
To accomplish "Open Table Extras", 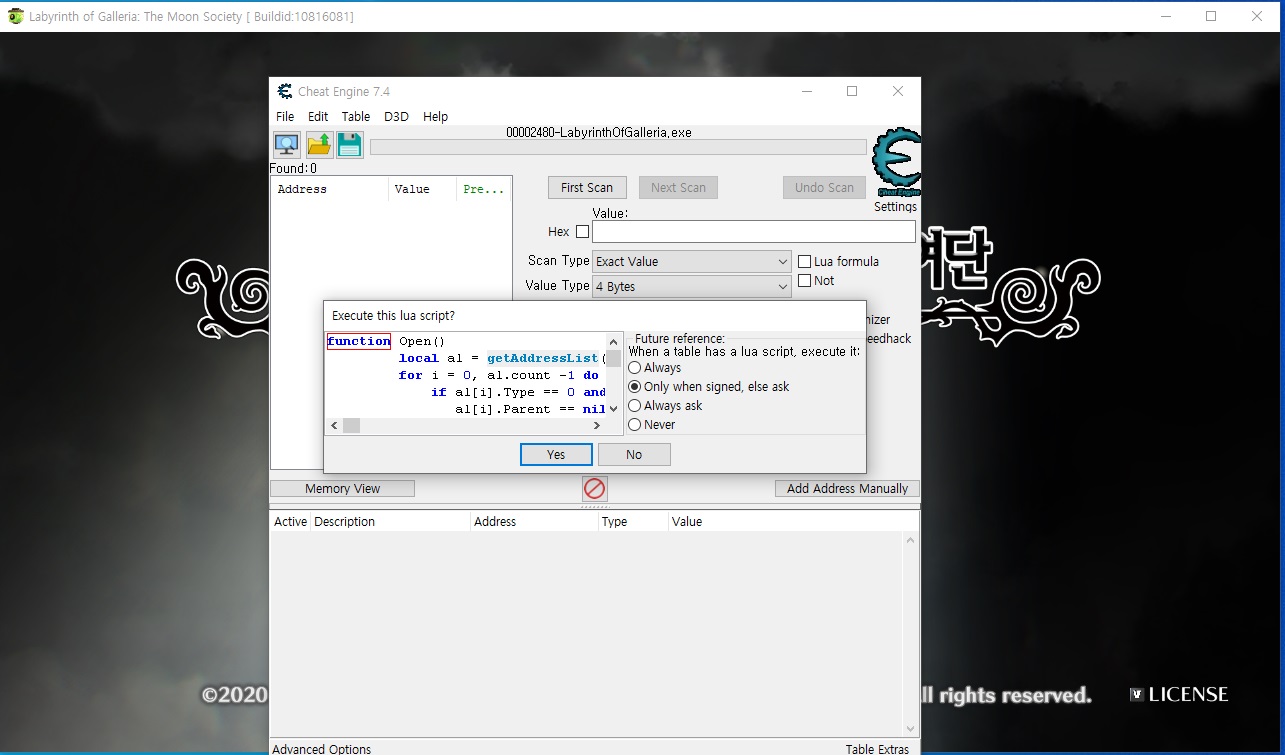I will click(x=877, y=748).
